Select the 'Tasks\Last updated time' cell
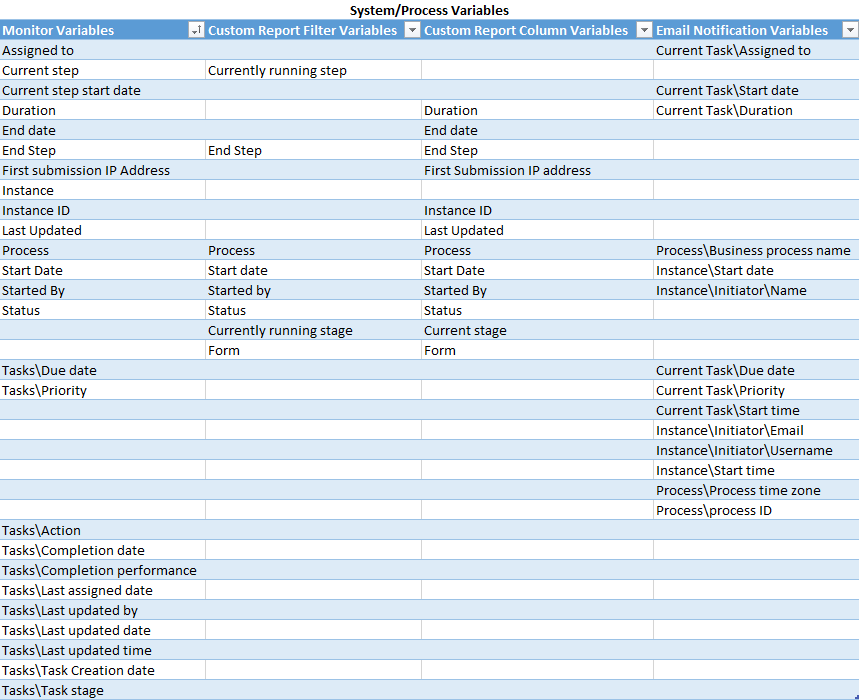This screenshot has width=859, height=700. [102, 650]
